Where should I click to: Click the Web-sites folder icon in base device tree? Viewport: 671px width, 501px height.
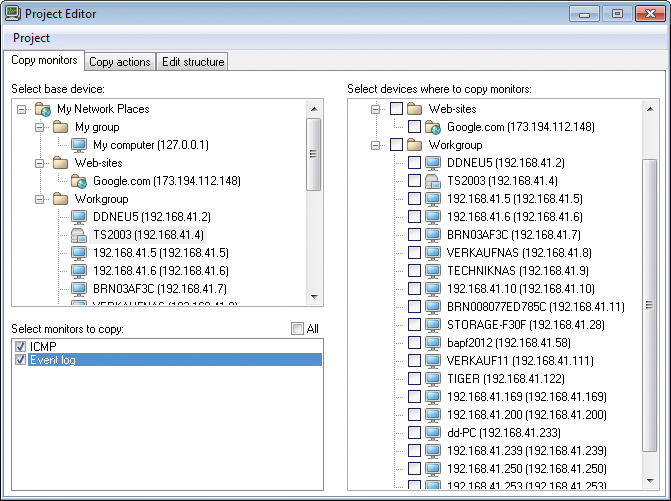pos(60,163)
